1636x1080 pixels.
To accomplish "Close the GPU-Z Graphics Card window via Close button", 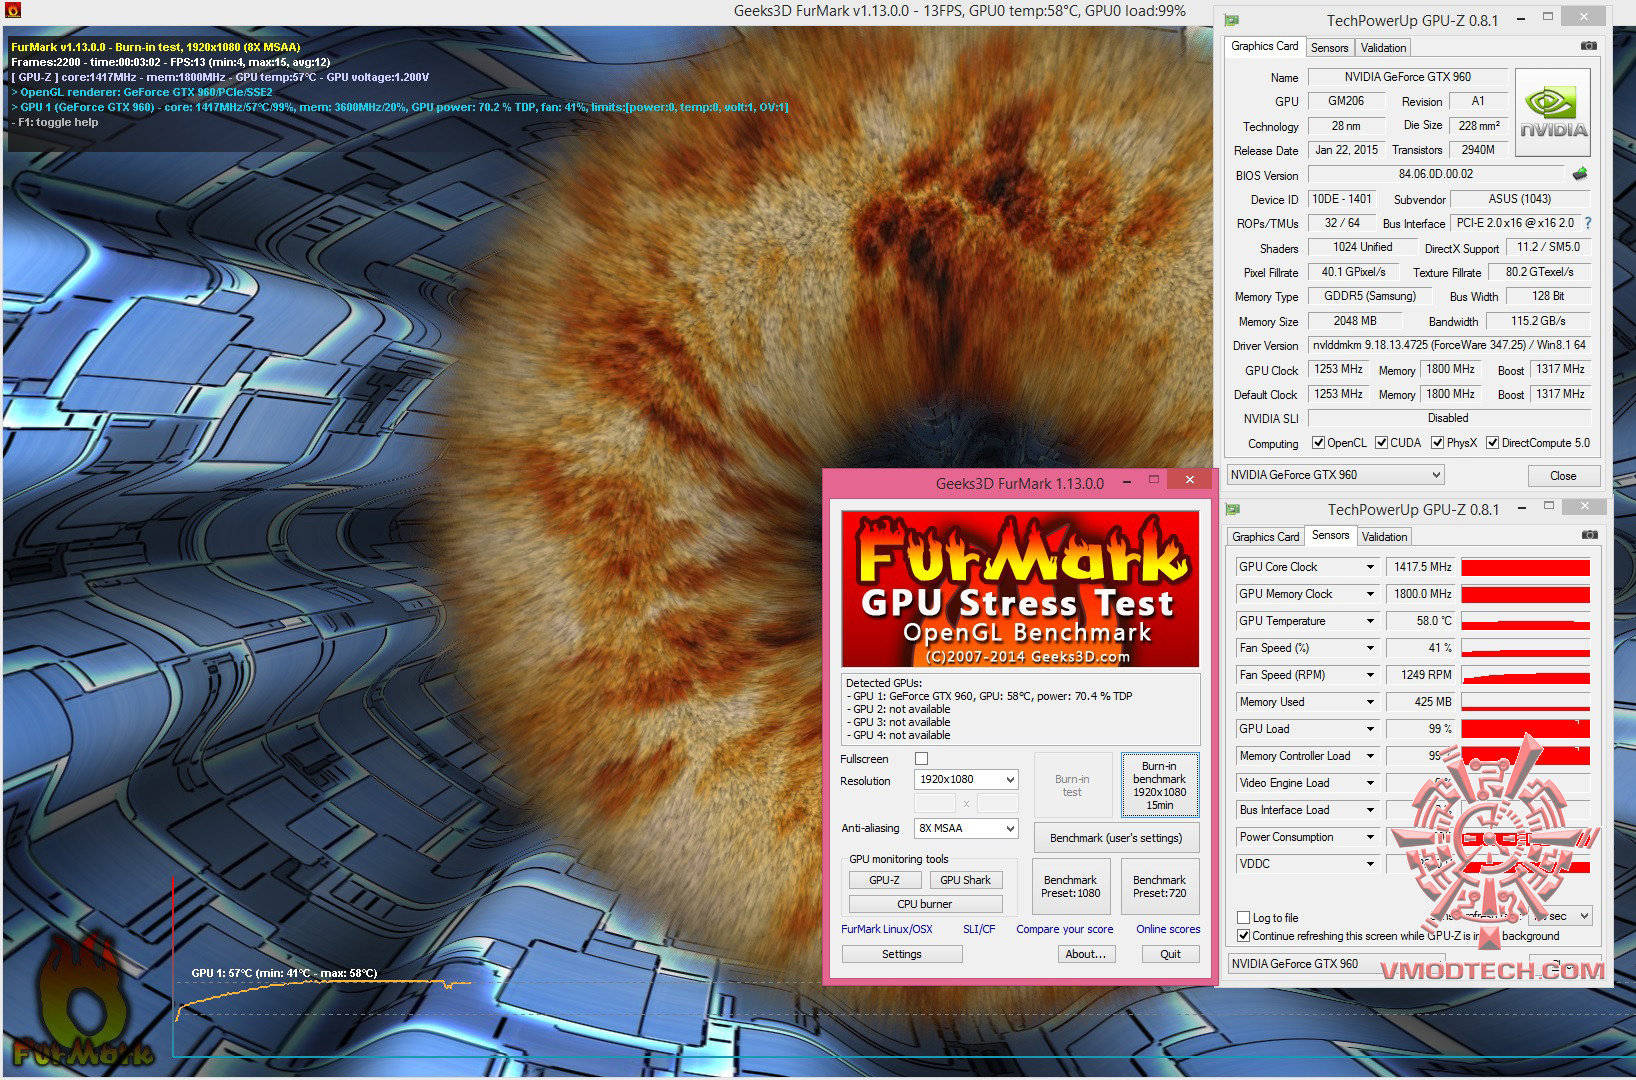I will (x=1563, y=476).
